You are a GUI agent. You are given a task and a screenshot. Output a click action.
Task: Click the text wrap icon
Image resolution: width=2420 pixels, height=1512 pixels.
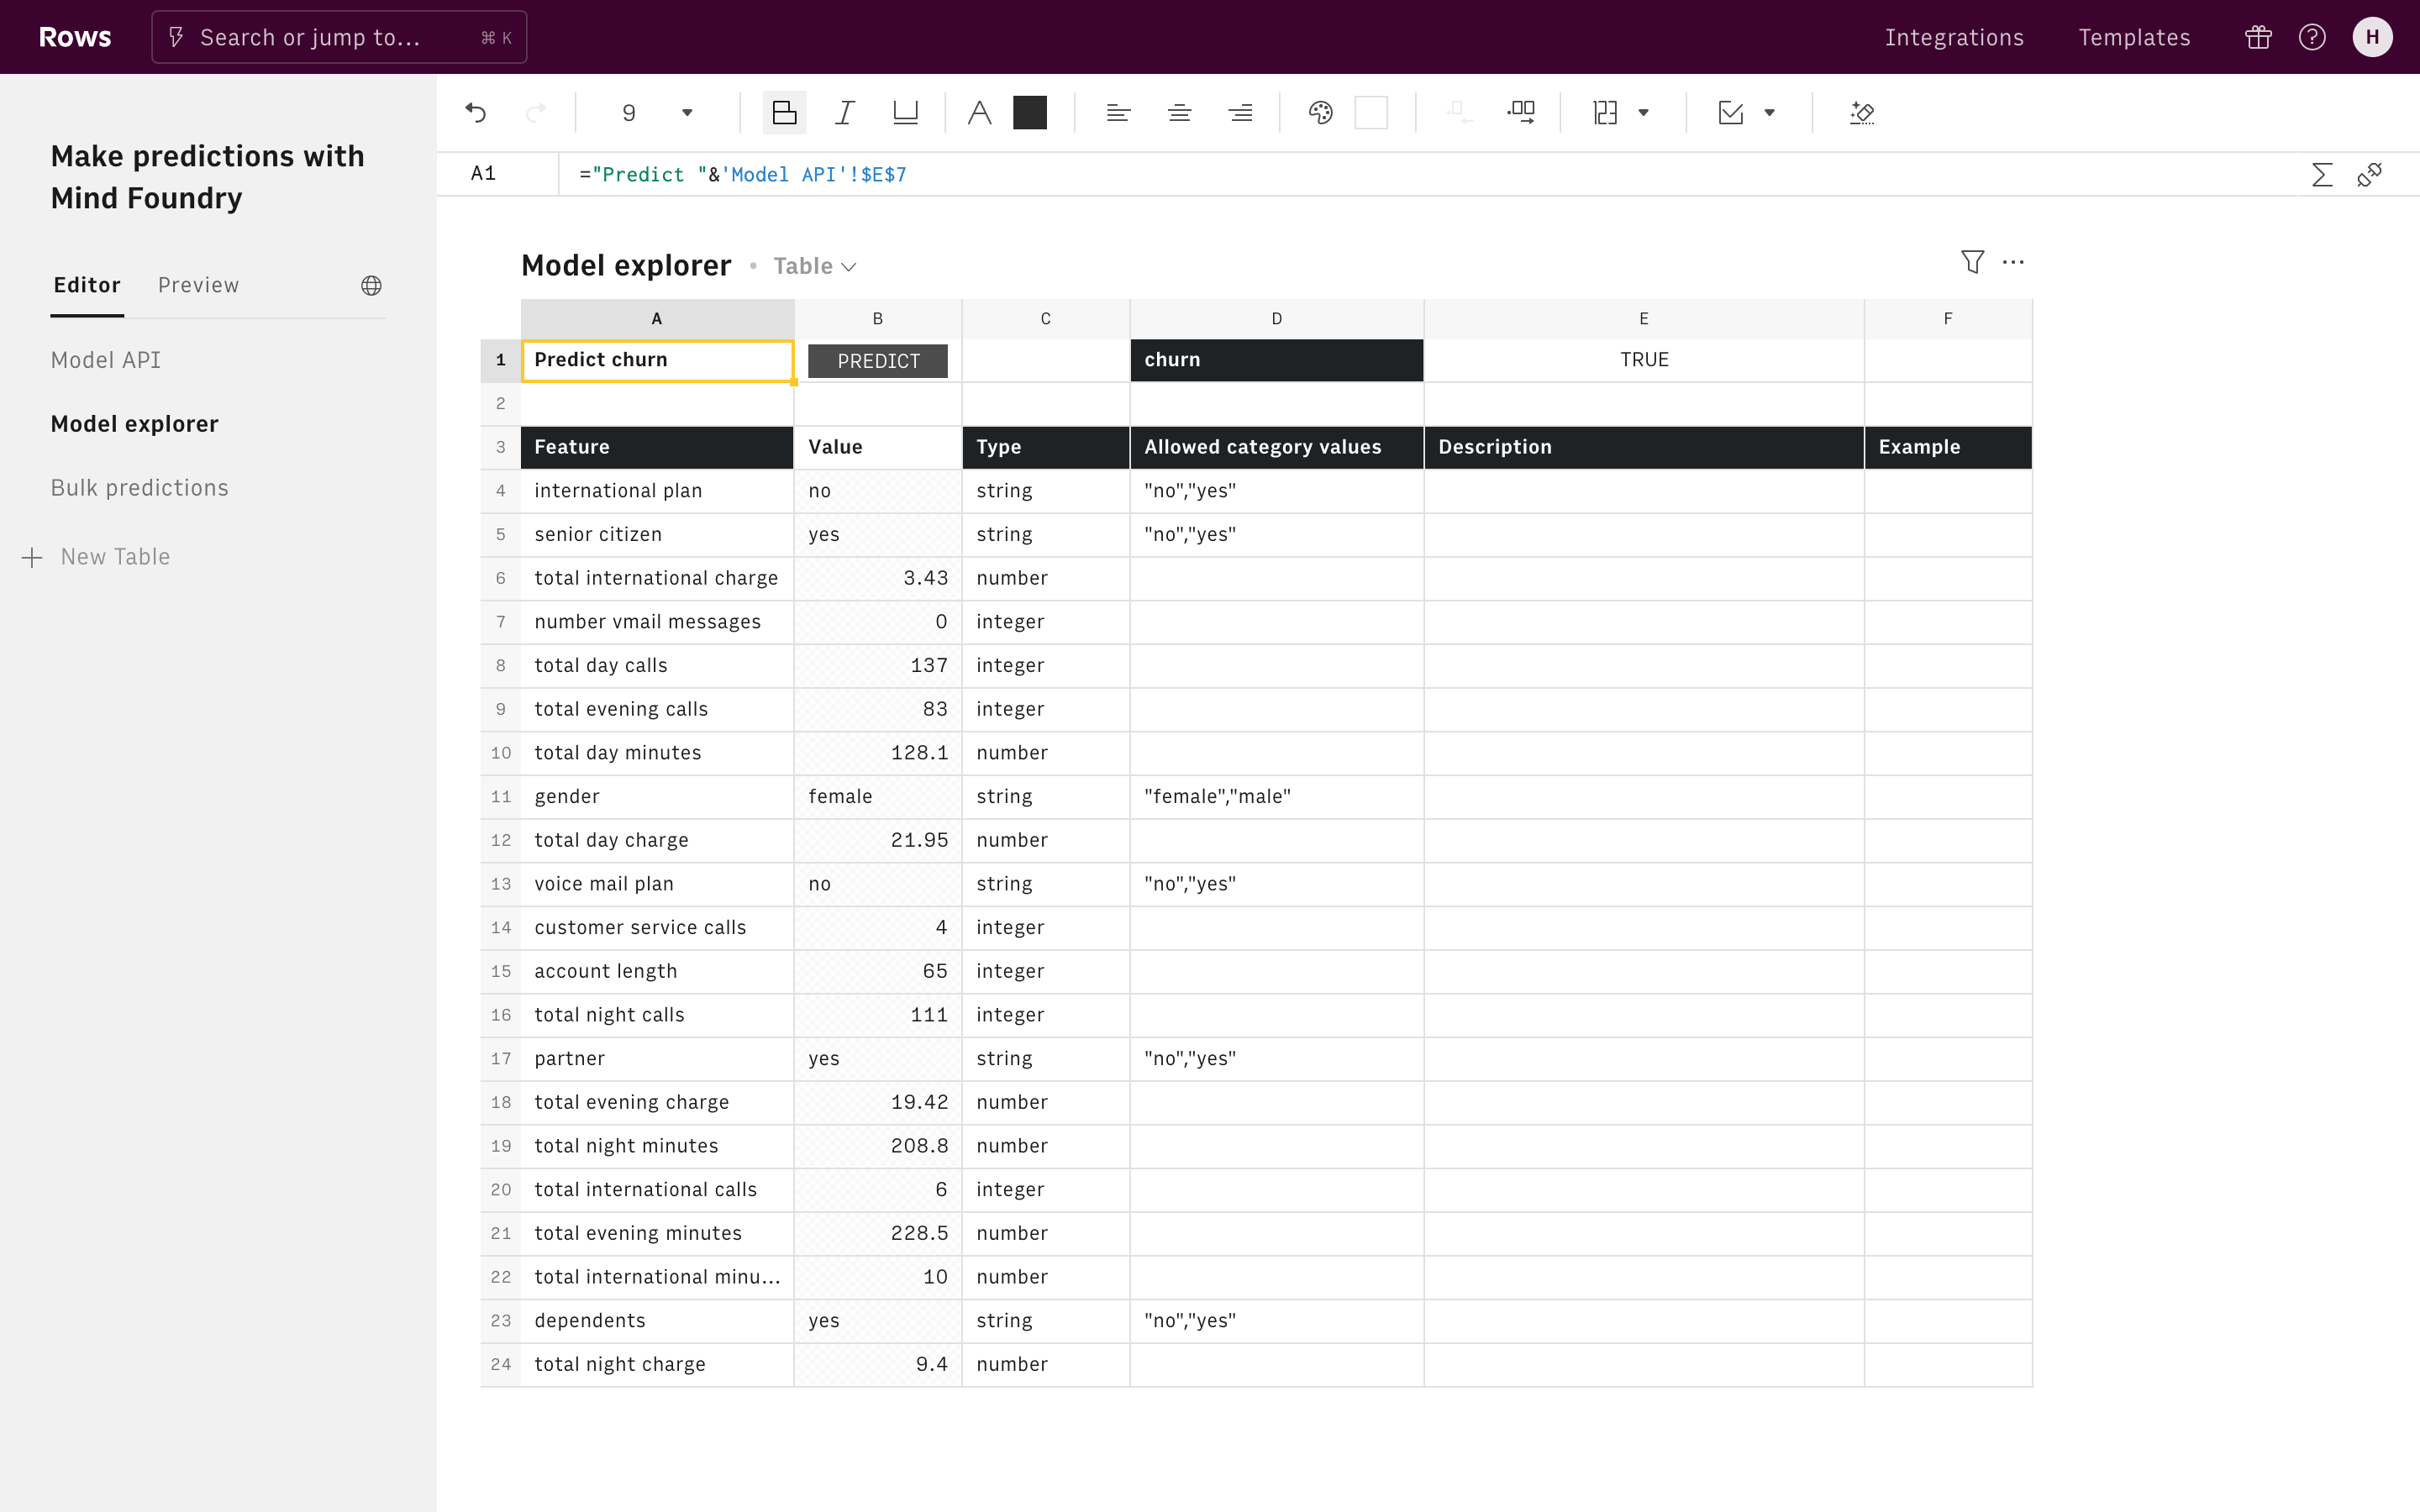pos(1460,113)
